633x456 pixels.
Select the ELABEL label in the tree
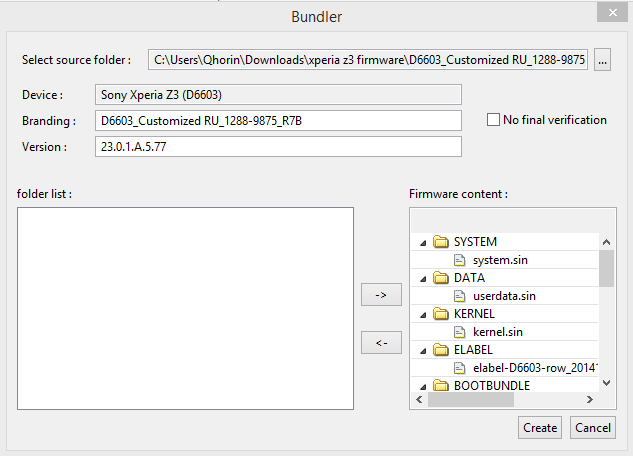tap(473, 349)
